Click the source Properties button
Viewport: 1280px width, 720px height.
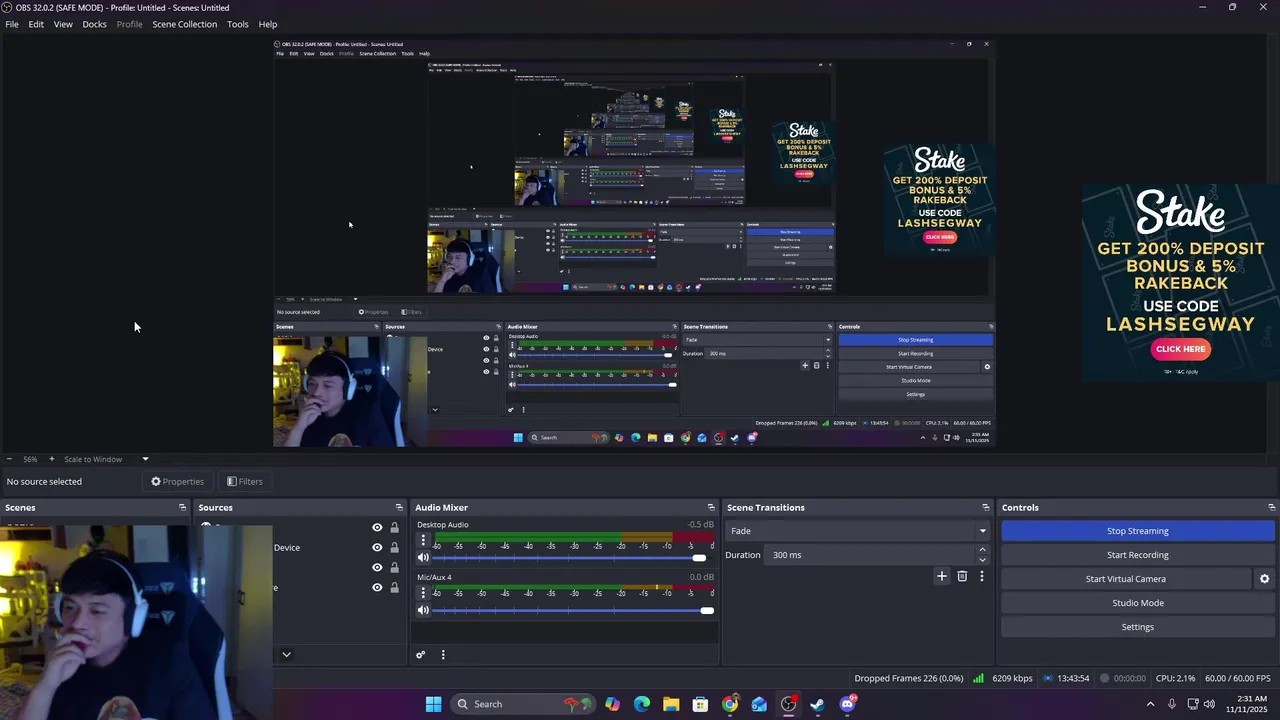(177, 482)
